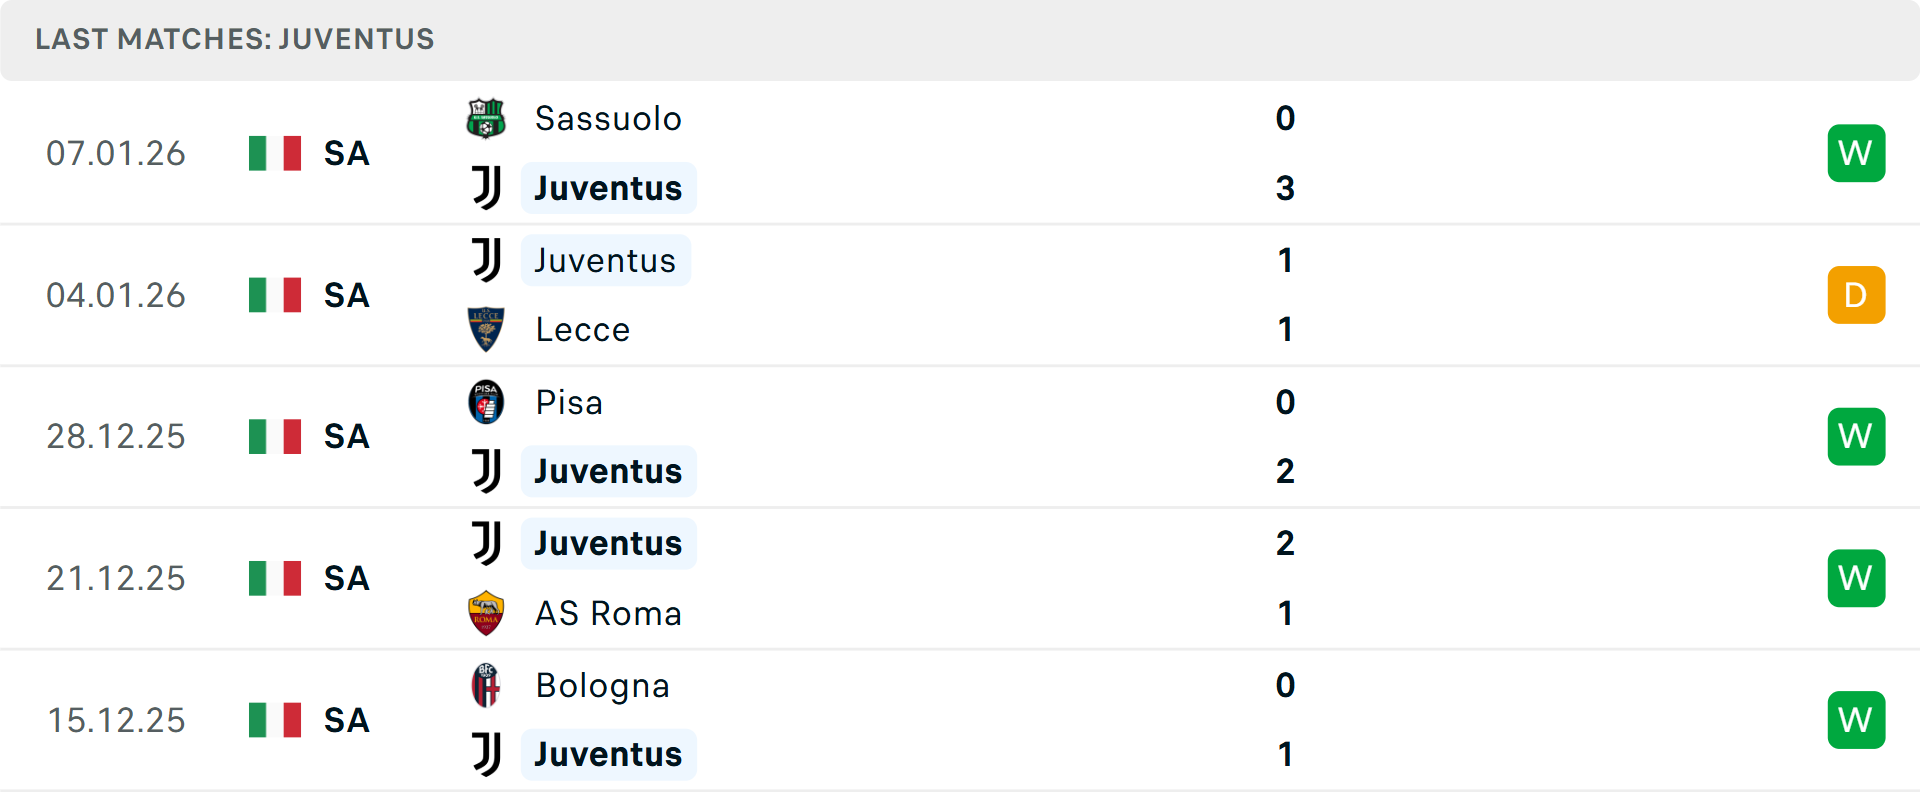Click the 04.01.26 match date
The image size is (1920, 792).
coord(116,295)
